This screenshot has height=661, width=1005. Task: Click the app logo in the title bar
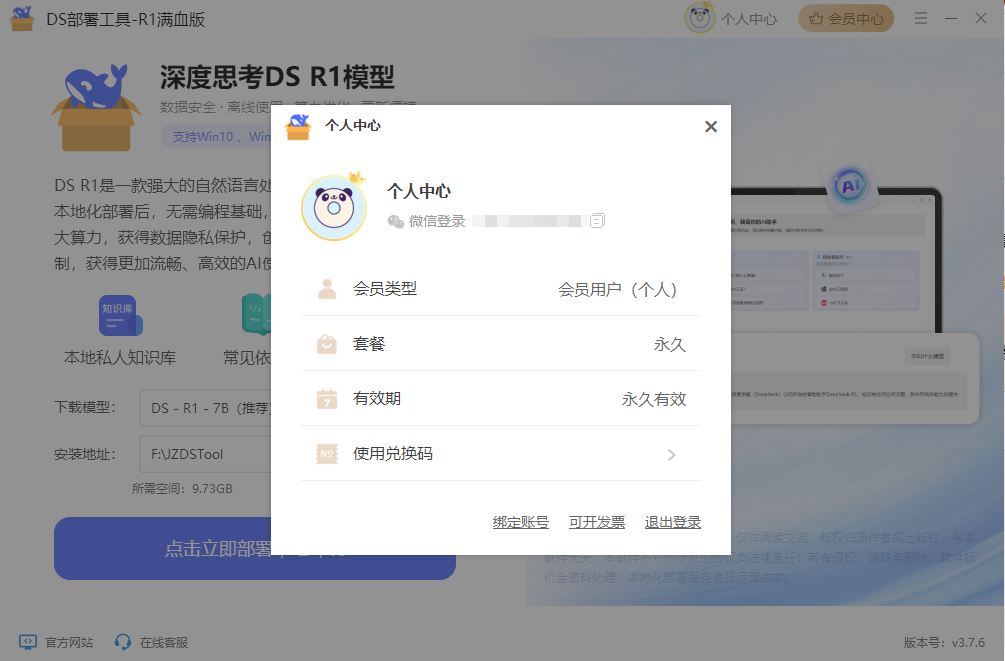(22, 19)
